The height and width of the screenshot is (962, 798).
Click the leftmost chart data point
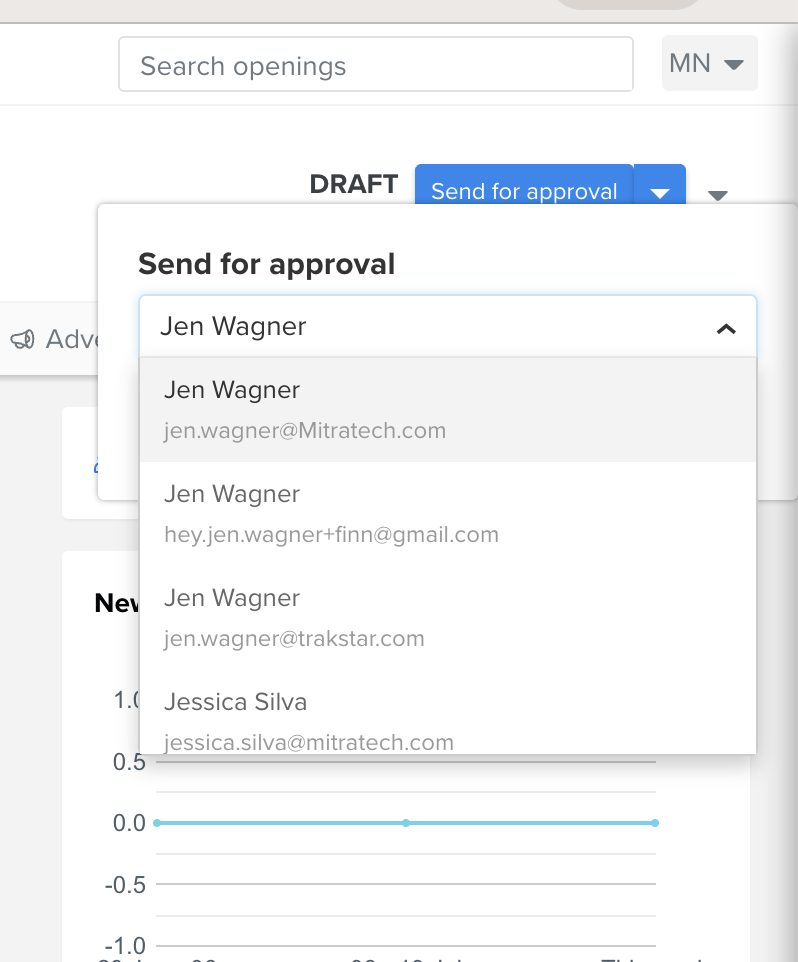pos(157,823)
